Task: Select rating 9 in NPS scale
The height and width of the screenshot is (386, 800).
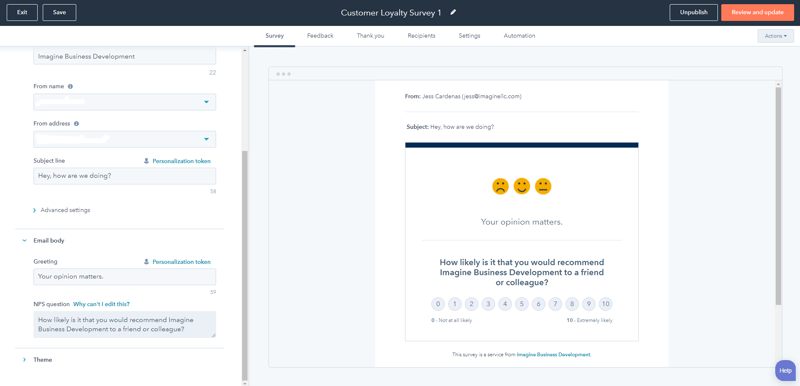Action: pyautogui.click(x=589, y=304)
